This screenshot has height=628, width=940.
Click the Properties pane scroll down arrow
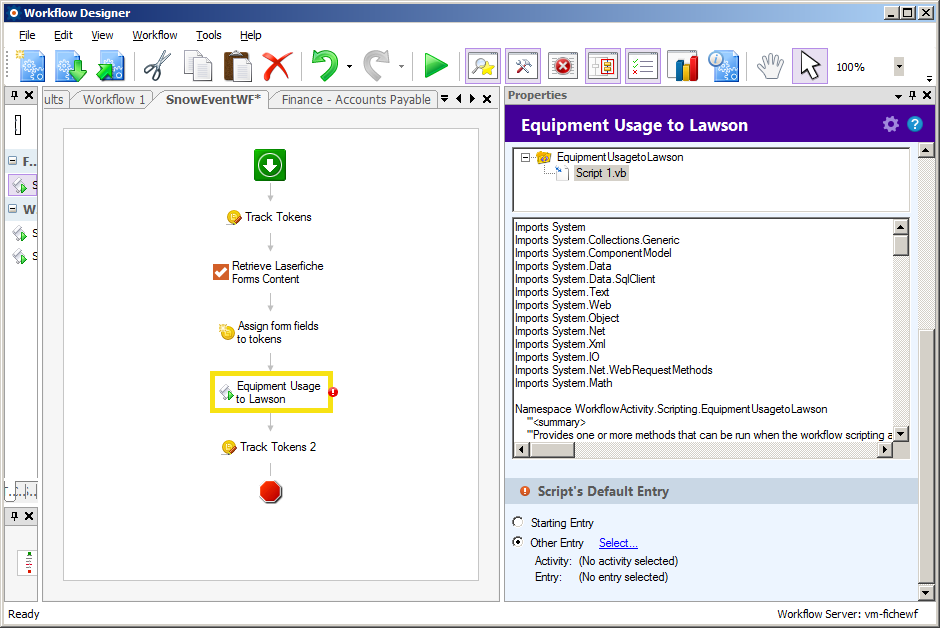926,593
